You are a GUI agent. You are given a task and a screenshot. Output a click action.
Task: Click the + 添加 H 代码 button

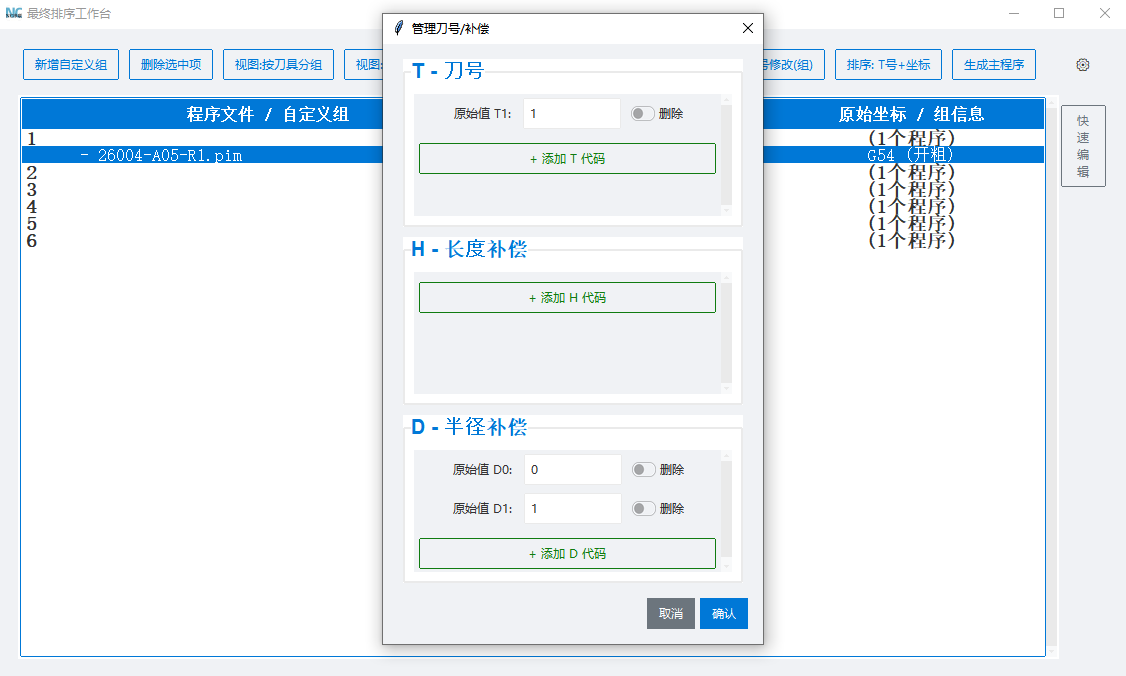point(567,297)
